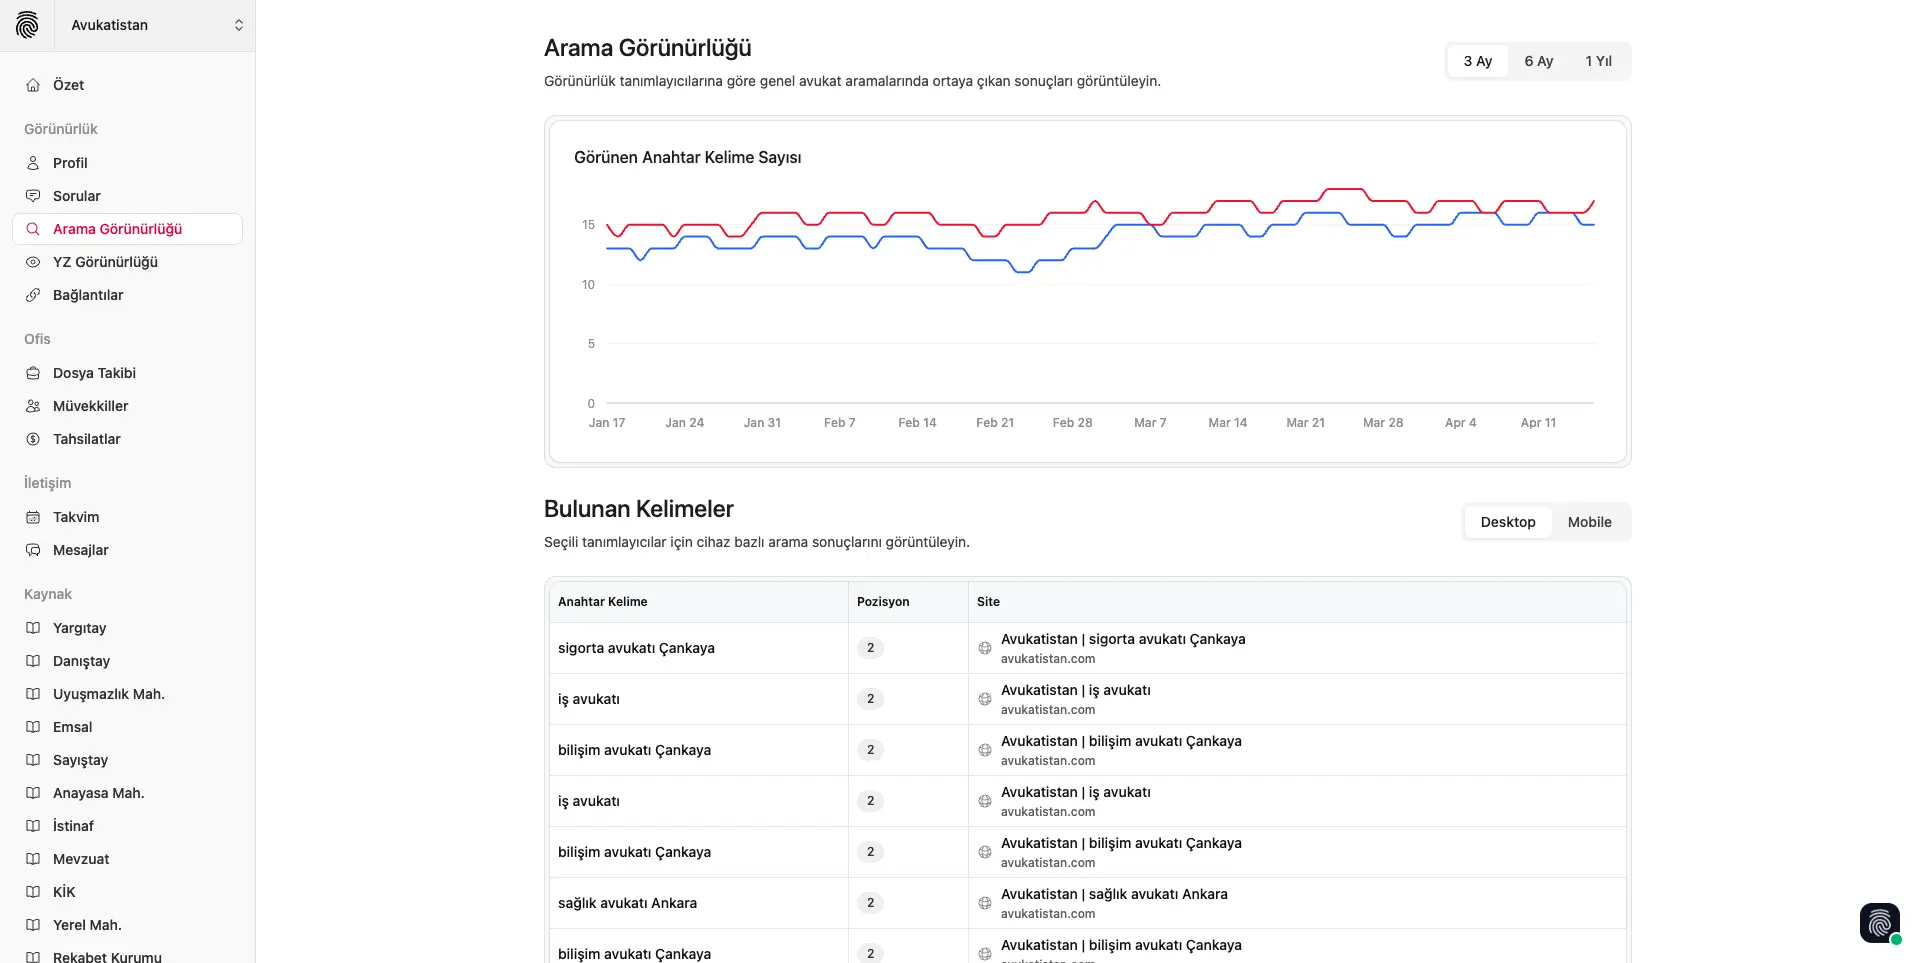
Task: Click the Tahsilatlar dollar coin icon
Action: click(x=33, y=439)
